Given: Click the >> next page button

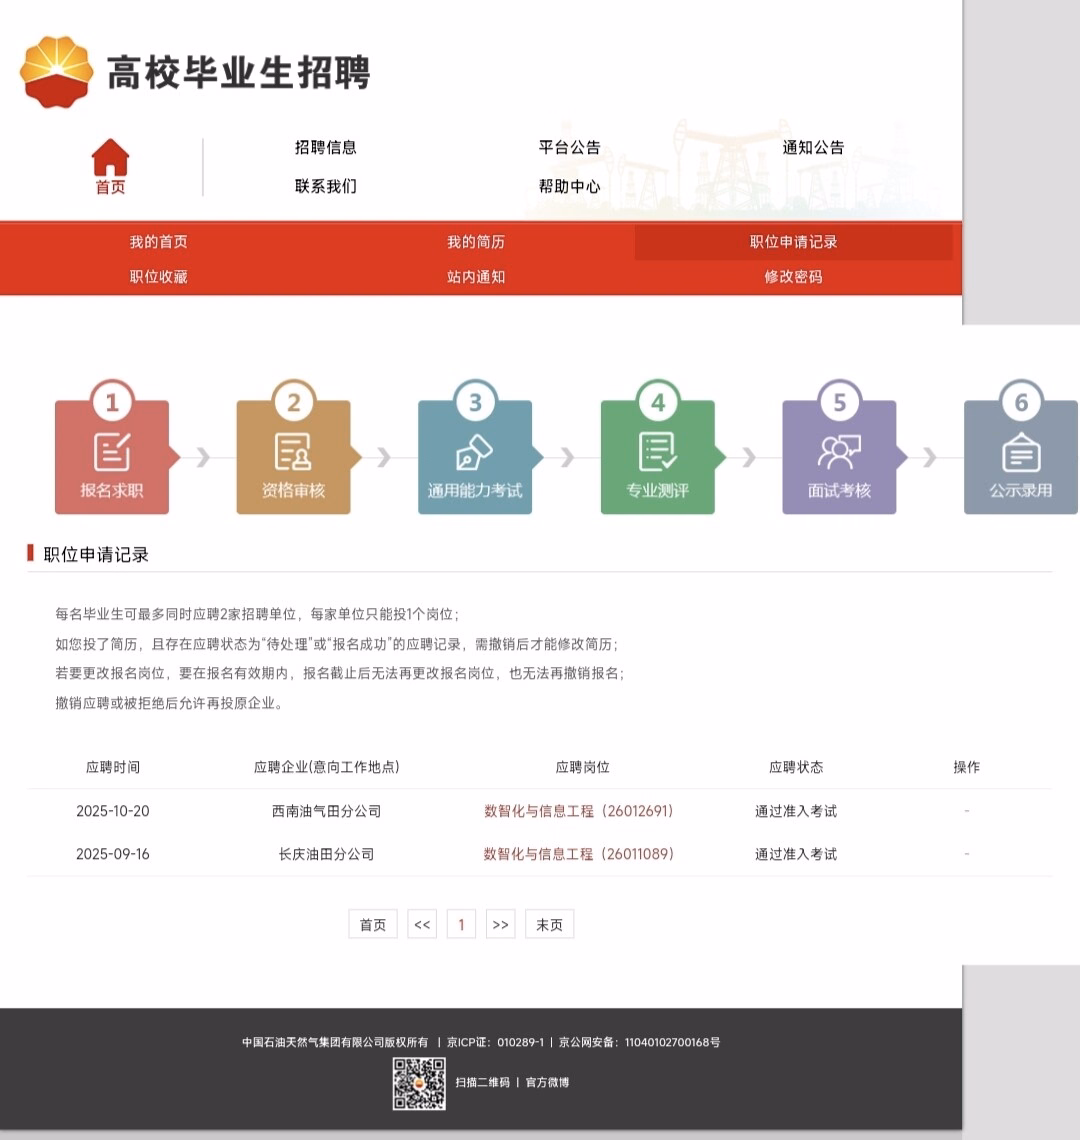Looking at the screenshot, I should [500, 924].
